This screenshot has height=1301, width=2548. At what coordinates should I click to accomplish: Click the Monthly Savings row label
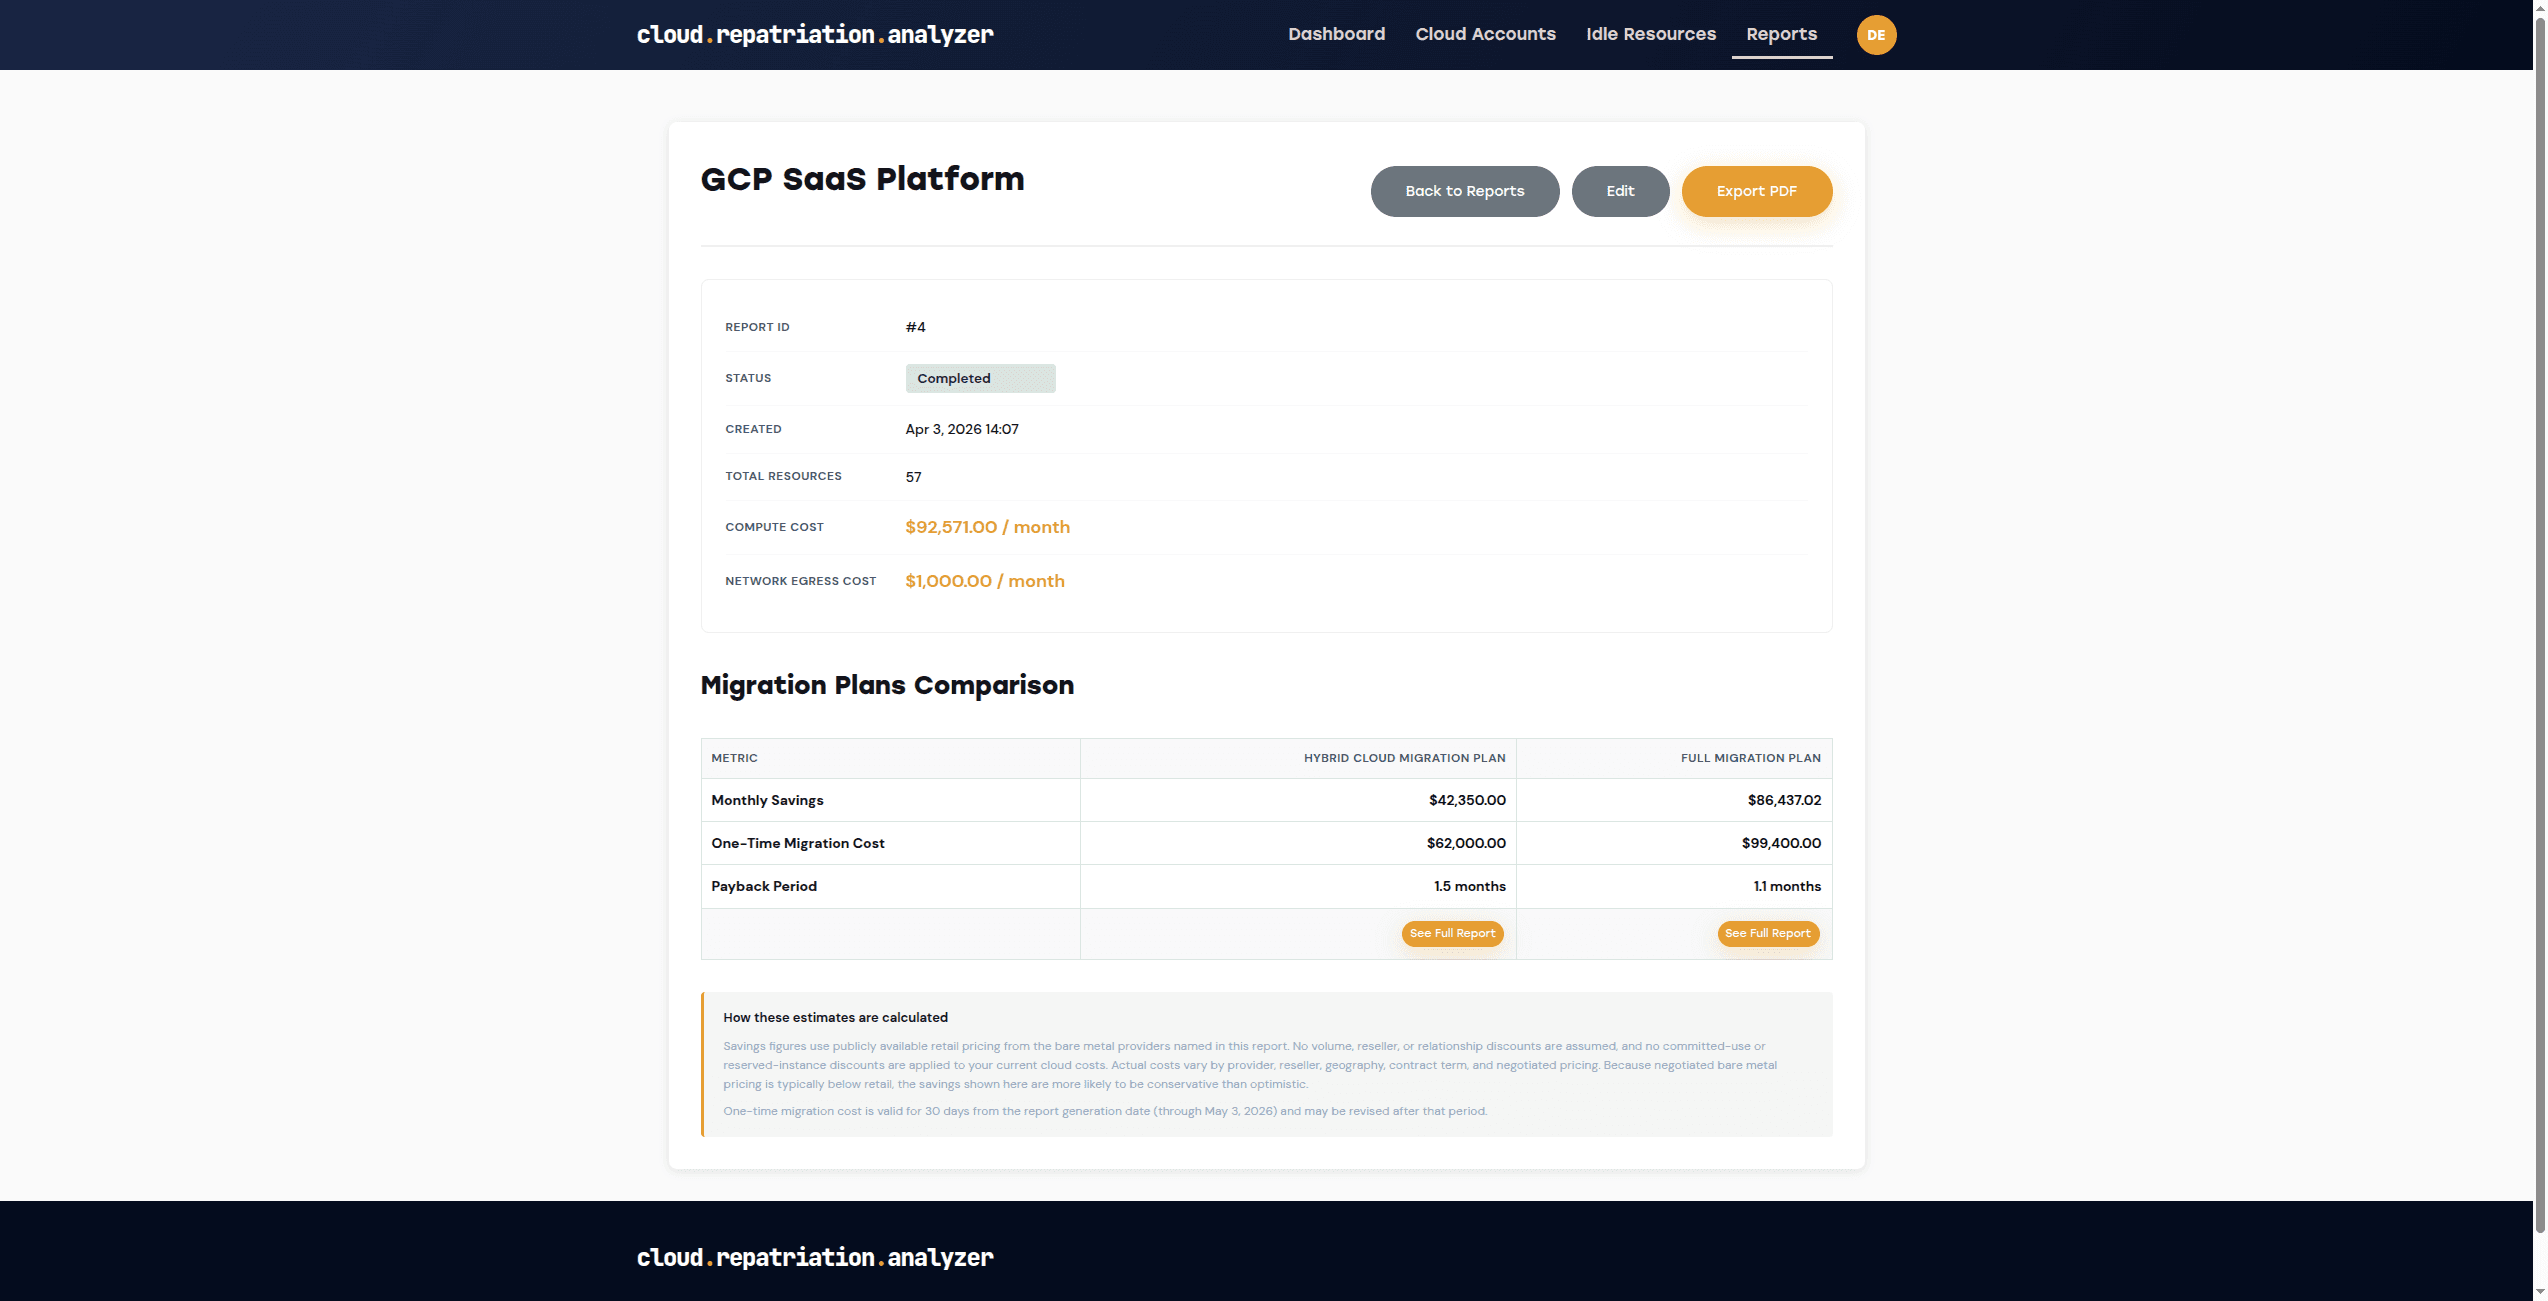tap(767, 800)
